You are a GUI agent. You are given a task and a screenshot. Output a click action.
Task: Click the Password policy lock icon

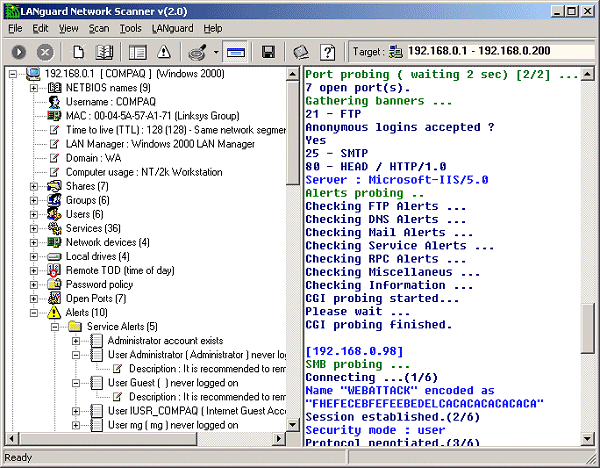pyautogui.click(x=55, y=285)
